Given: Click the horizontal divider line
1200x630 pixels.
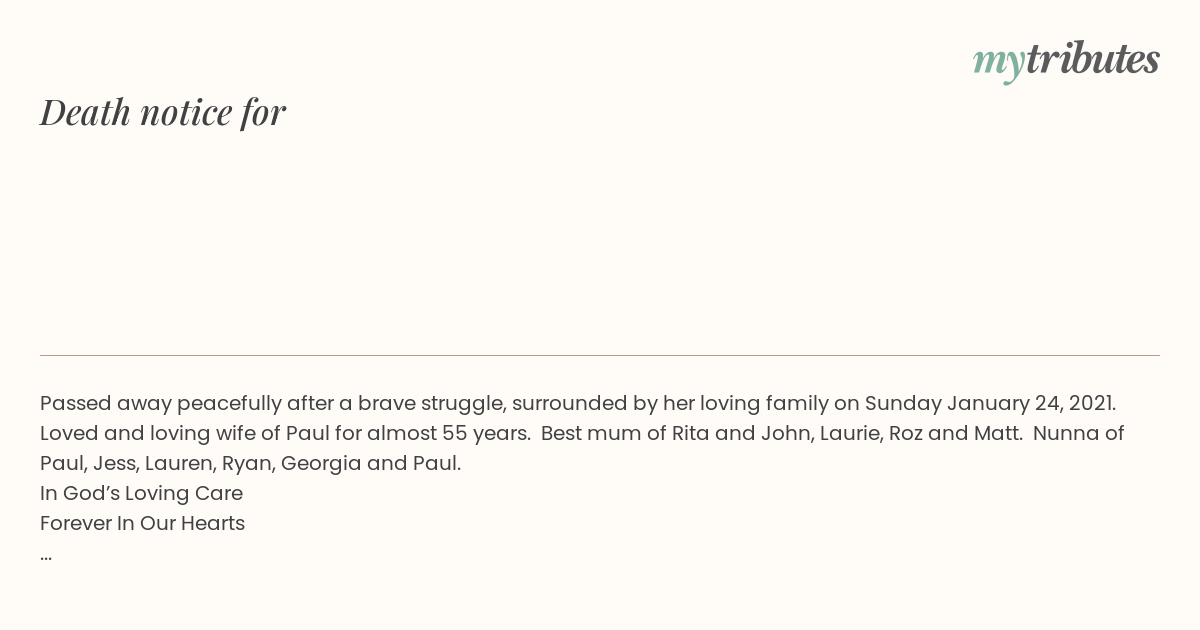Looking at the screenshot, I should [x=600, y=355].
